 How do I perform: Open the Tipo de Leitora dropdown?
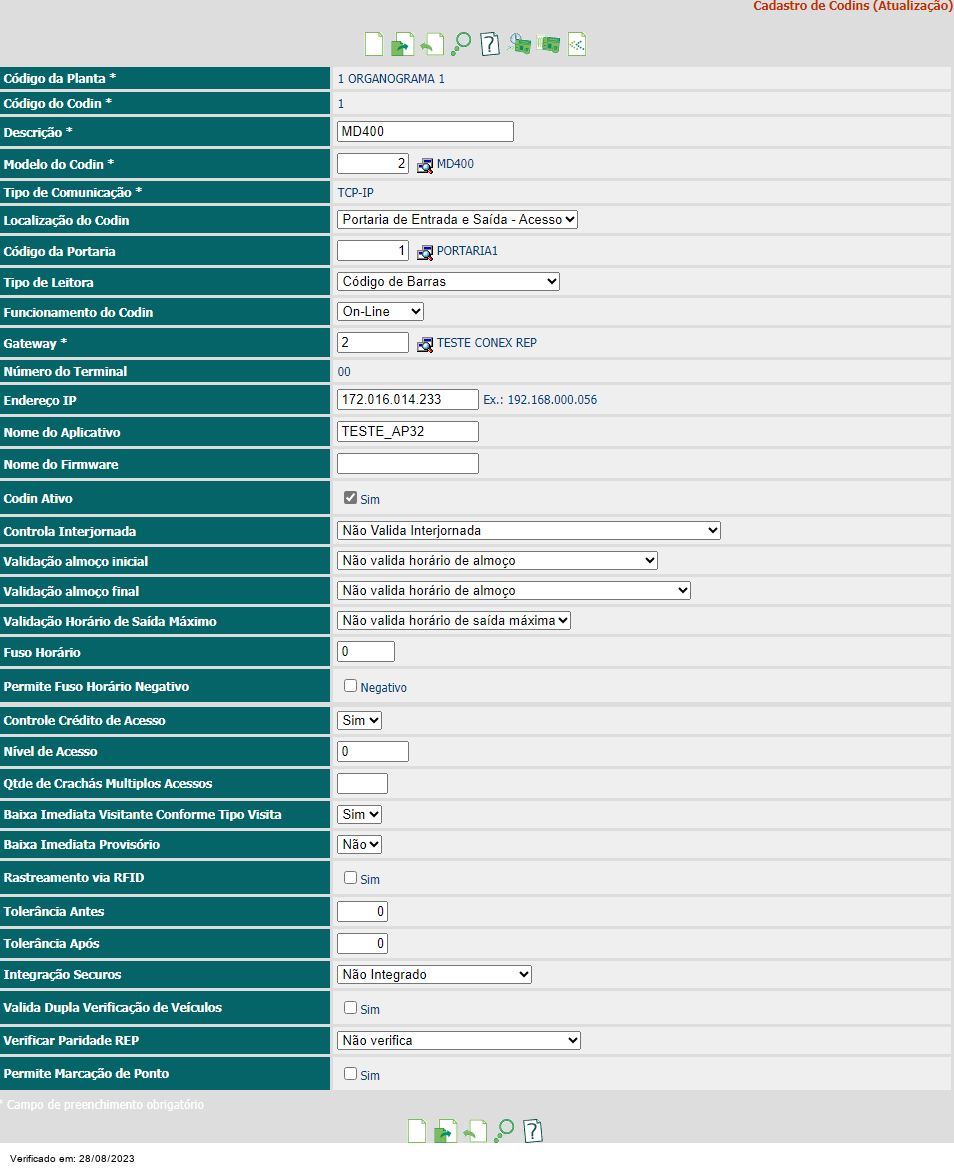coord(448,281)
